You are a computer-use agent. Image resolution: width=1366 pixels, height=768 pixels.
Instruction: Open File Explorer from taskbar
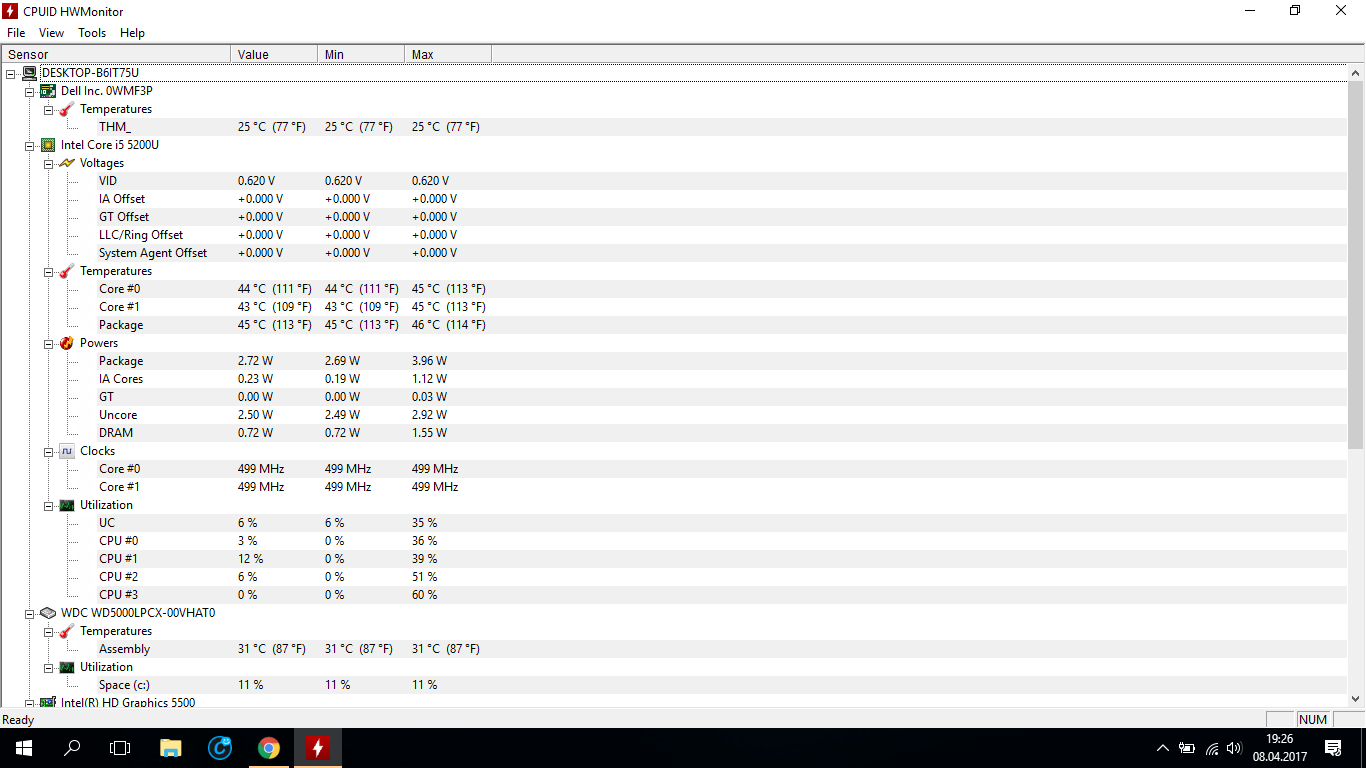tap(171, 748)
